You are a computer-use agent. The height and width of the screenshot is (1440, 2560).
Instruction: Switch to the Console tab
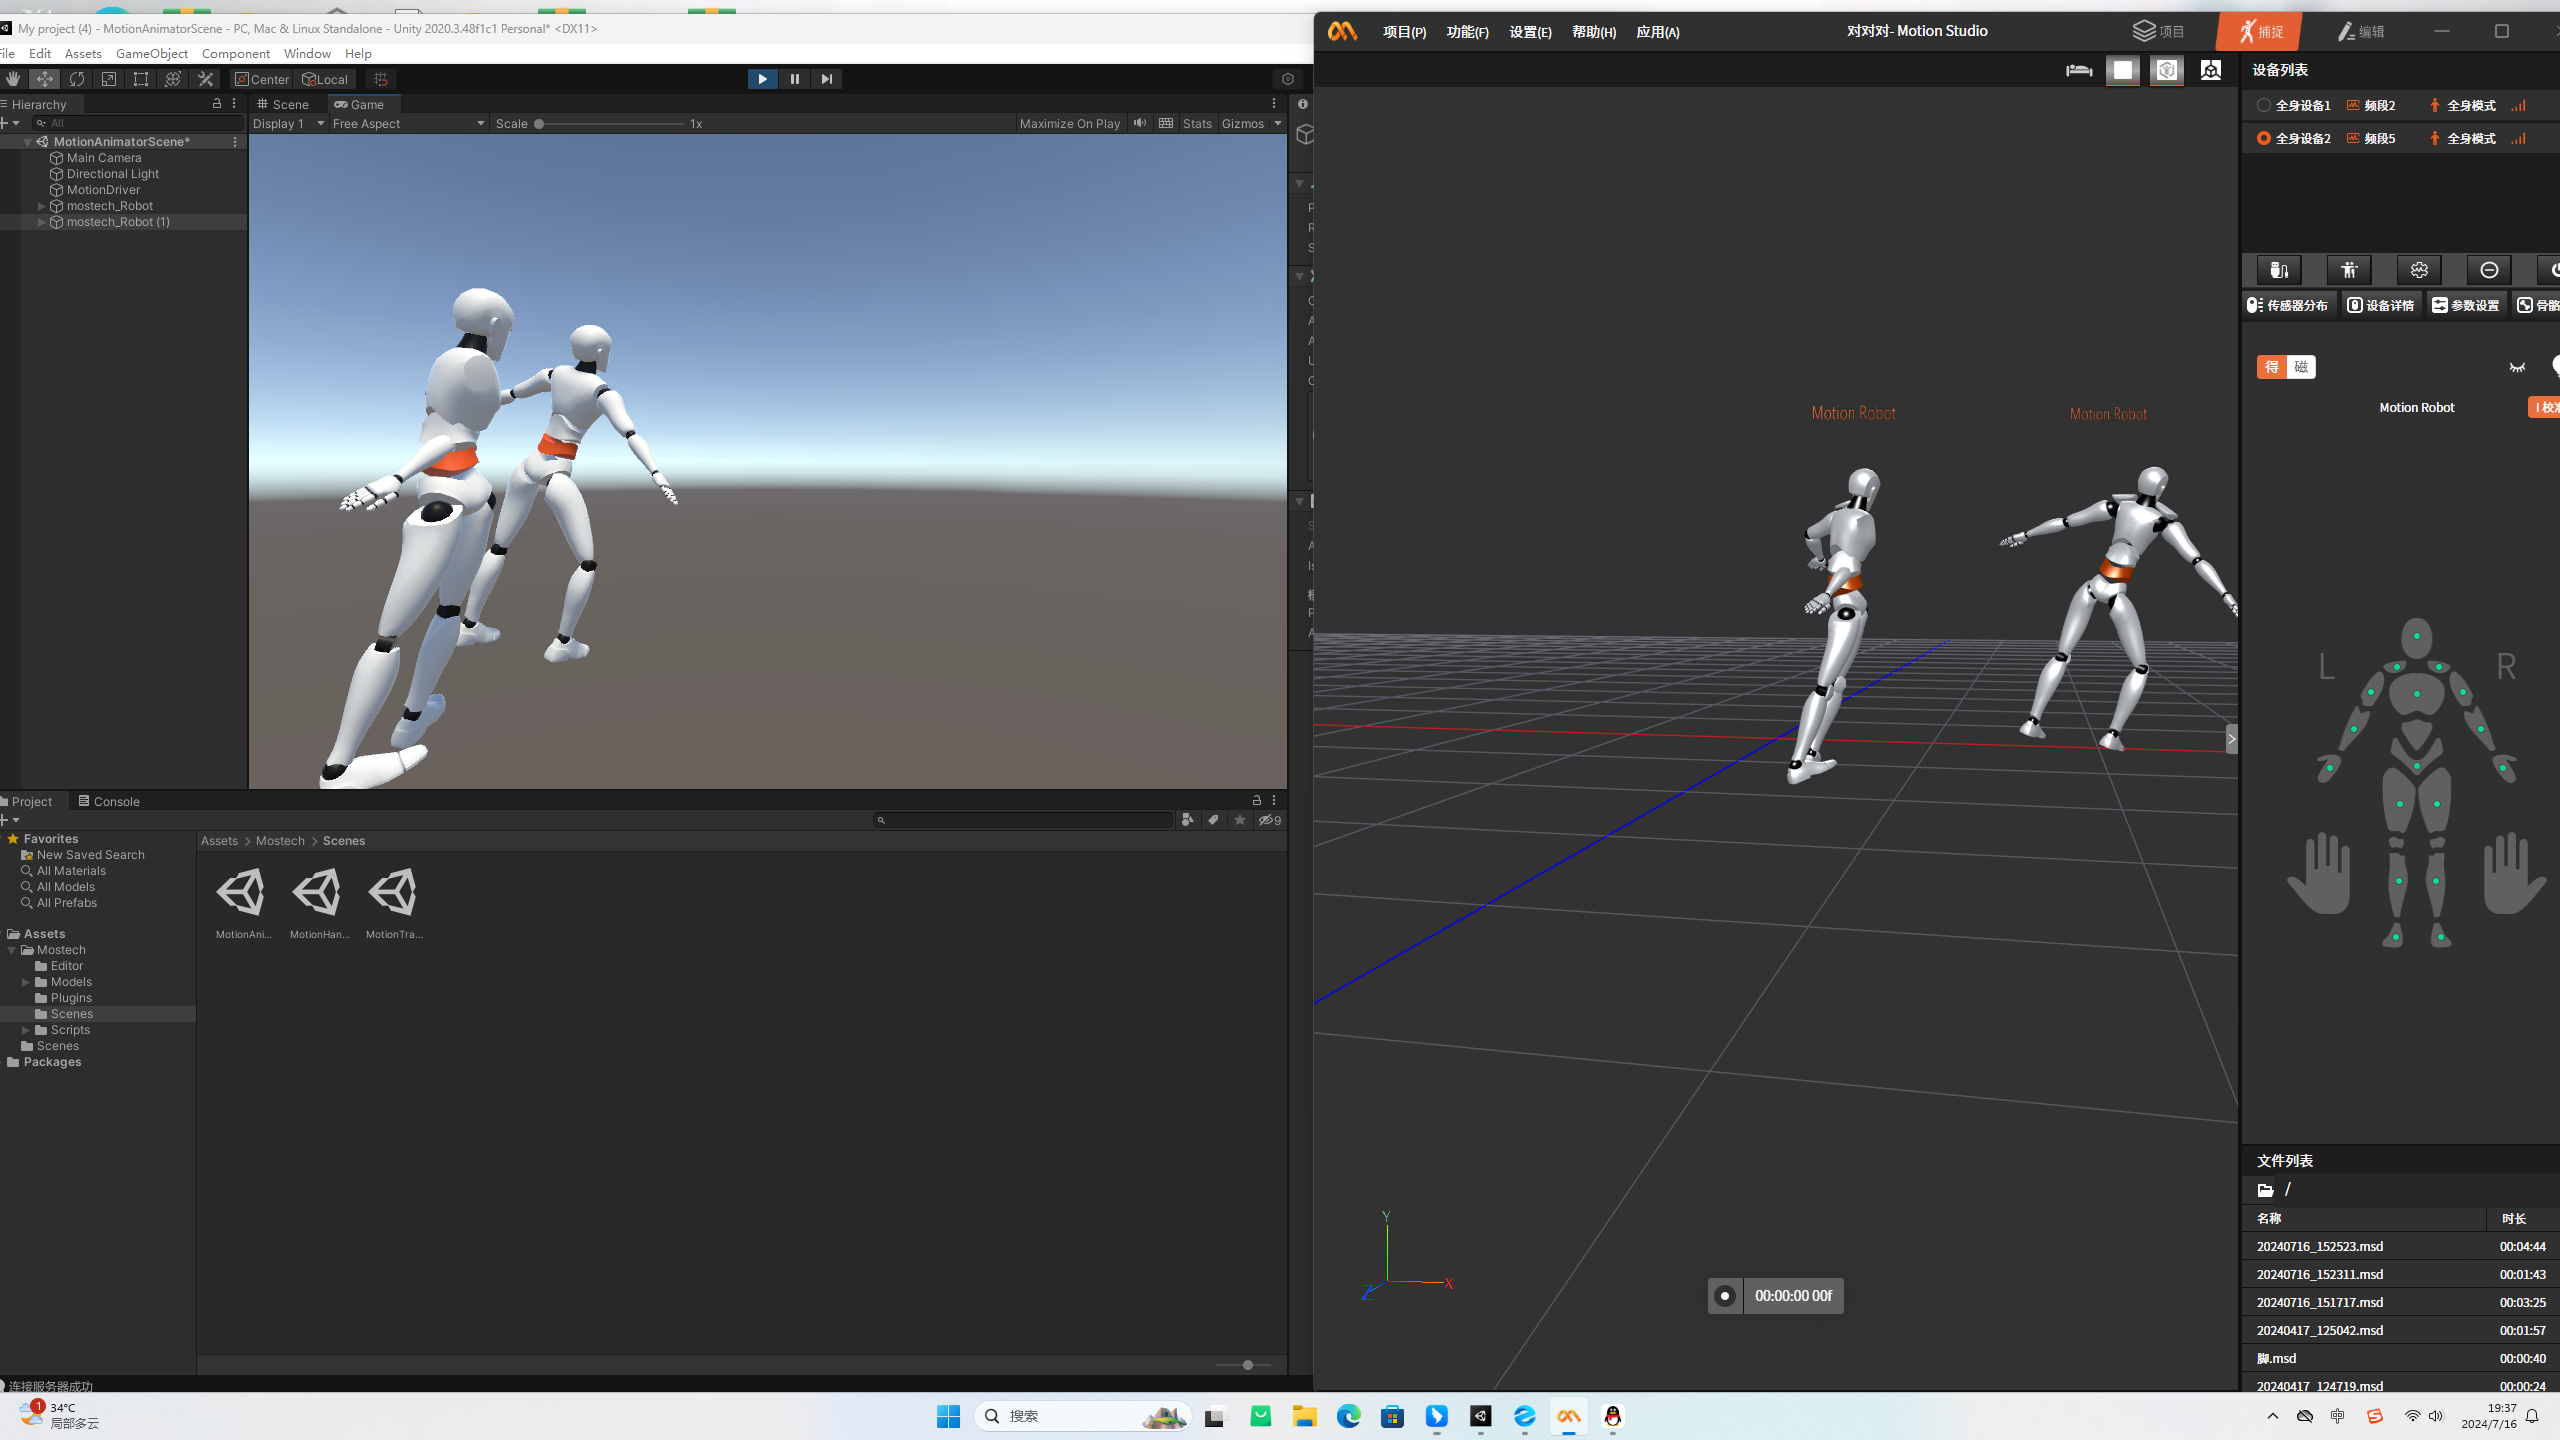[x=109, y=801]
